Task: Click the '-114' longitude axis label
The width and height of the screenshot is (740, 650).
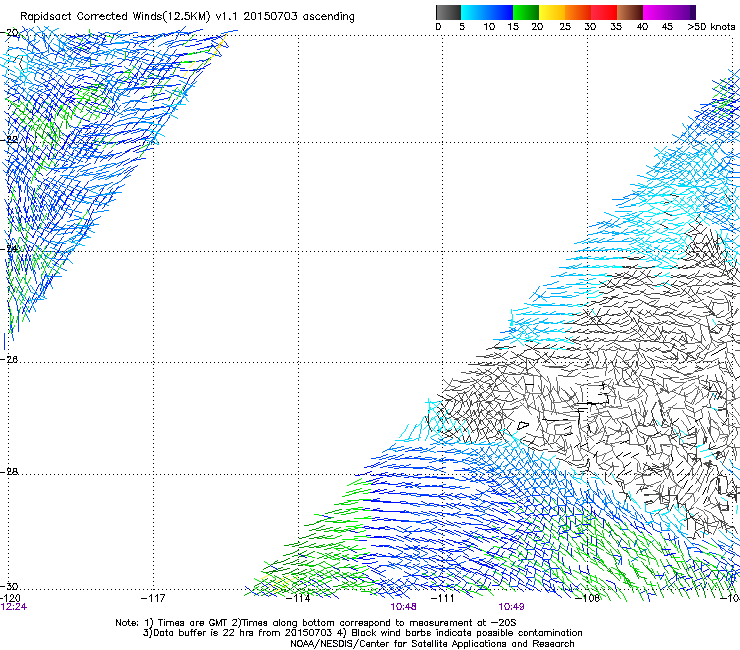Action: tap(298, 598)
